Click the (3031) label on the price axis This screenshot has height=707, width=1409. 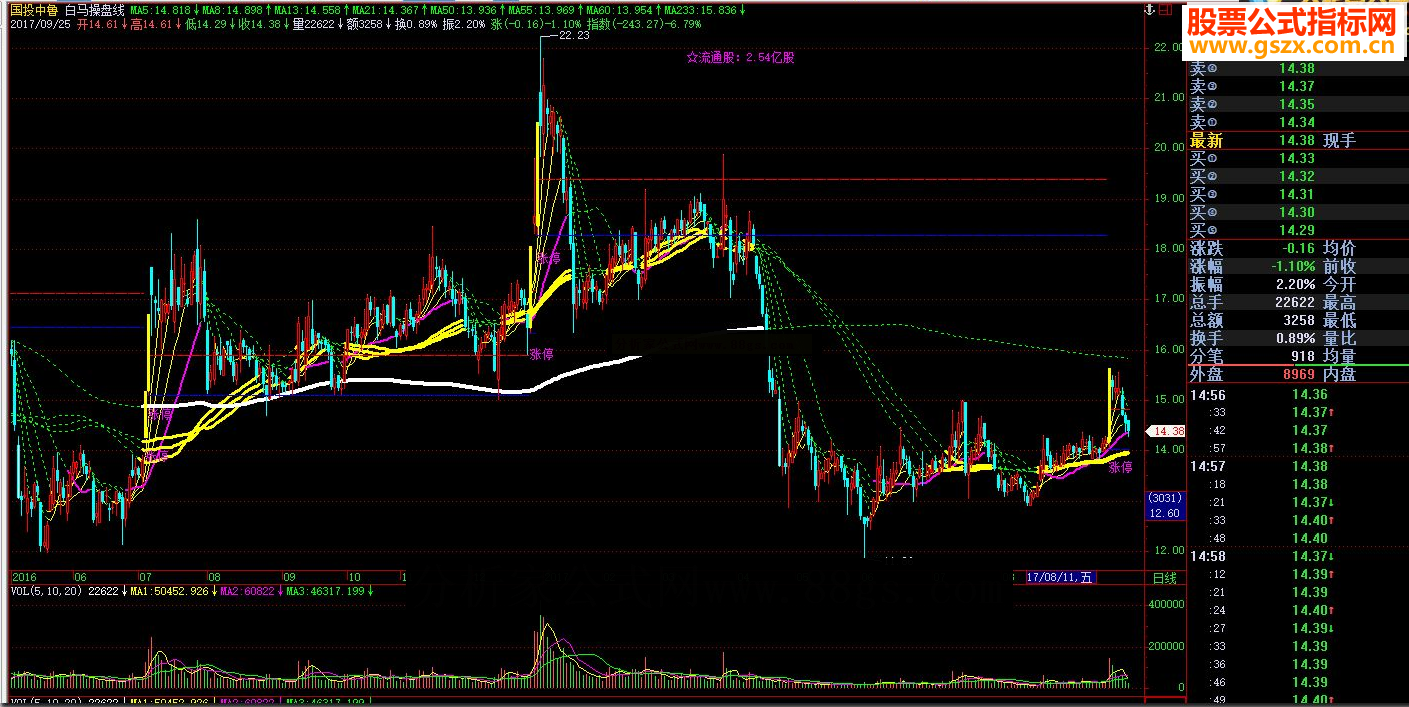pyautogui.click(x=1165, y=498)
